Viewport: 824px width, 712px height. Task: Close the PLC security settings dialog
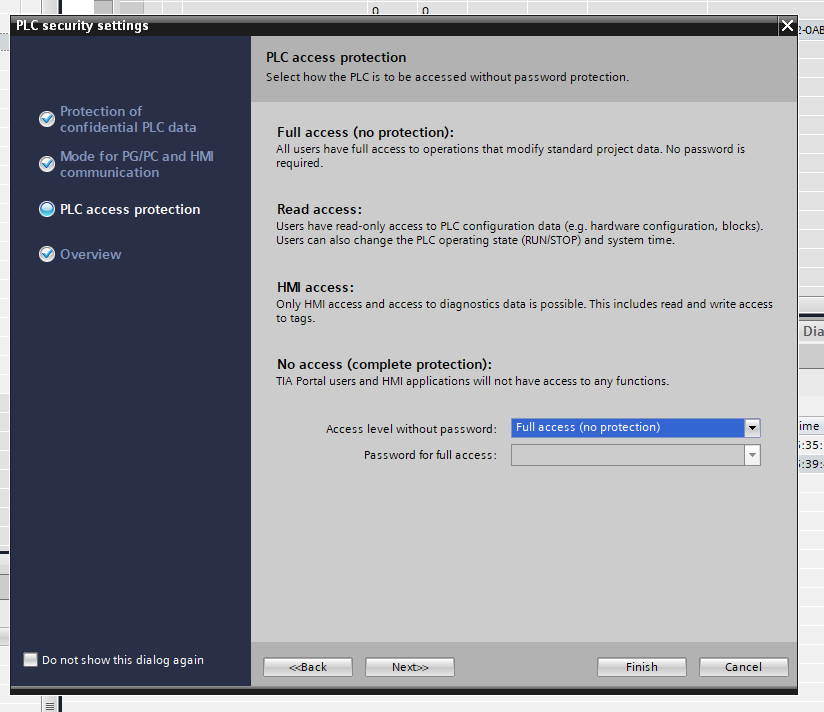[787, 26]
